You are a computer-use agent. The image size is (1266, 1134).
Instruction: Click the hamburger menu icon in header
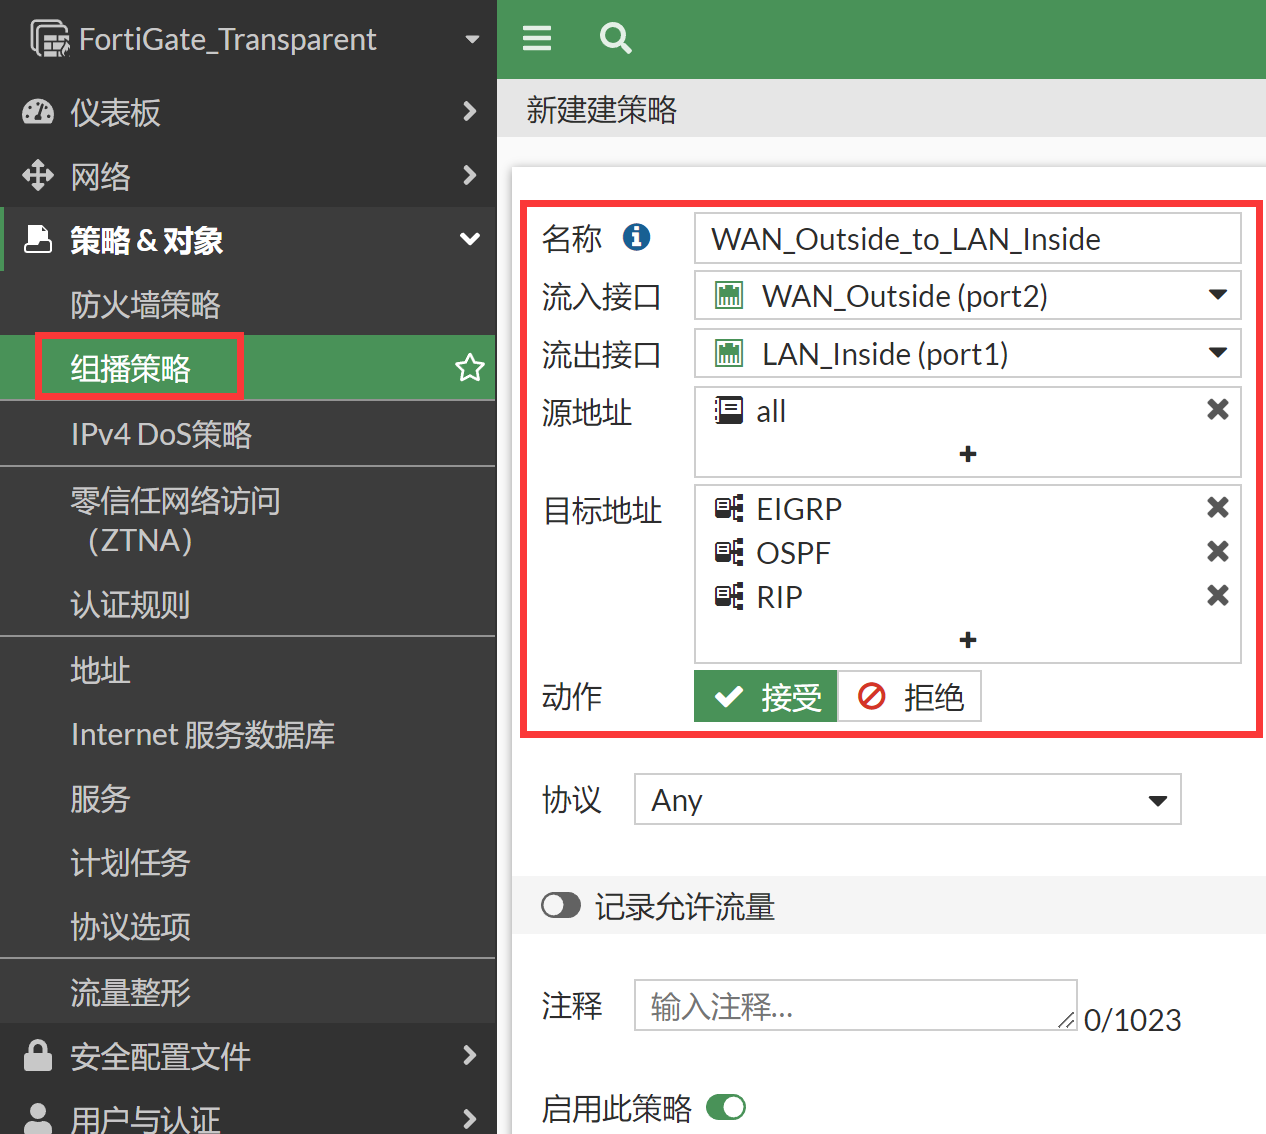[537, 39]
